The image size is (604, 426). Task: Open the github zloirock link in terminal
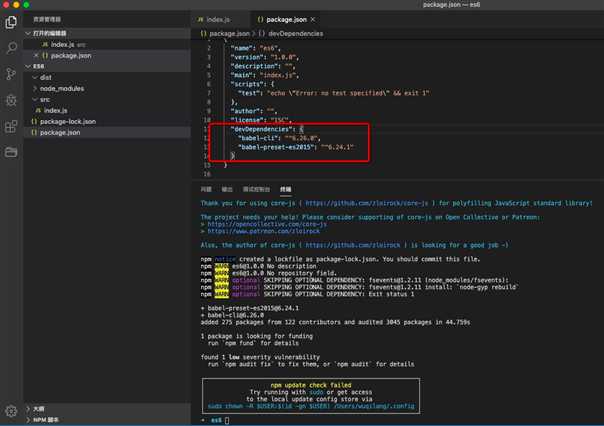(x=353, y=245)
